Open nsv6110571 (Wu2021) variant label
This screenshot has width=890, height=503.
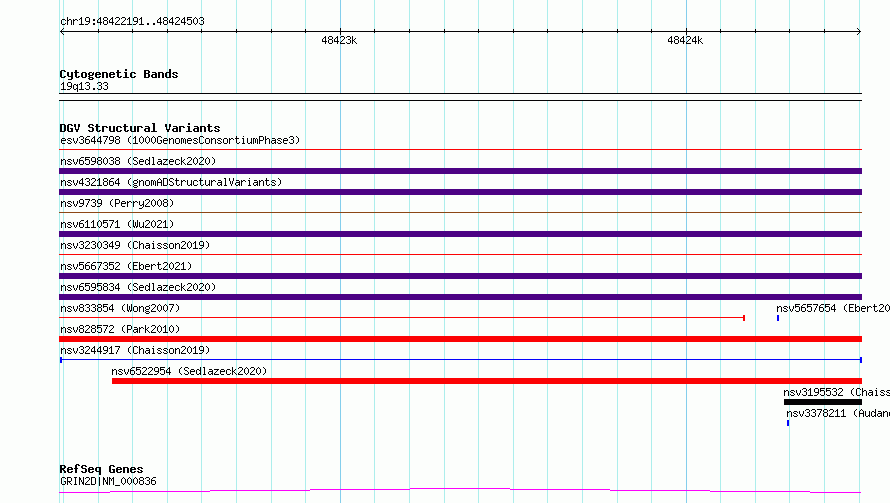tap(117, 224)
